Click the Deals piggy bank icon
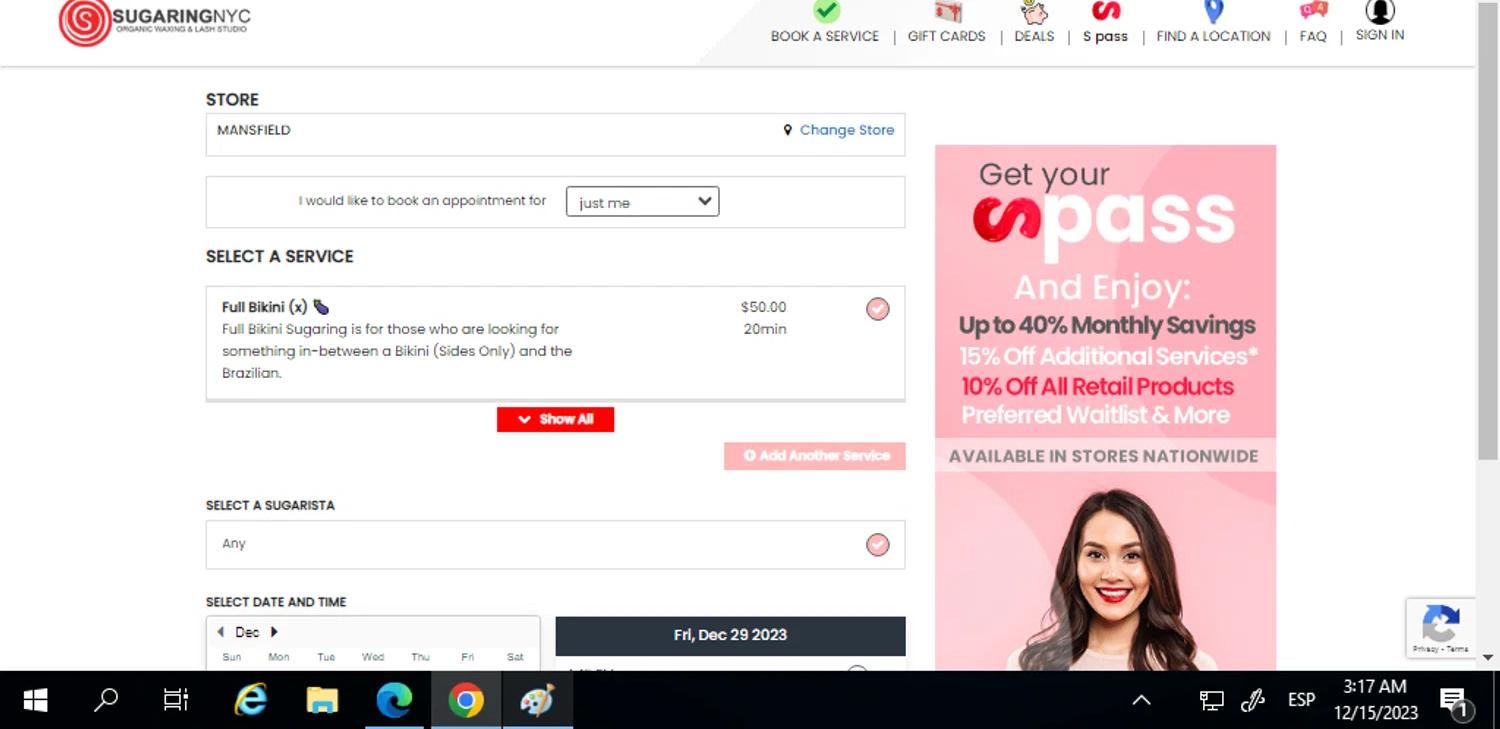The height and width of the screenshot is (729, 1500). (1034, 11)
